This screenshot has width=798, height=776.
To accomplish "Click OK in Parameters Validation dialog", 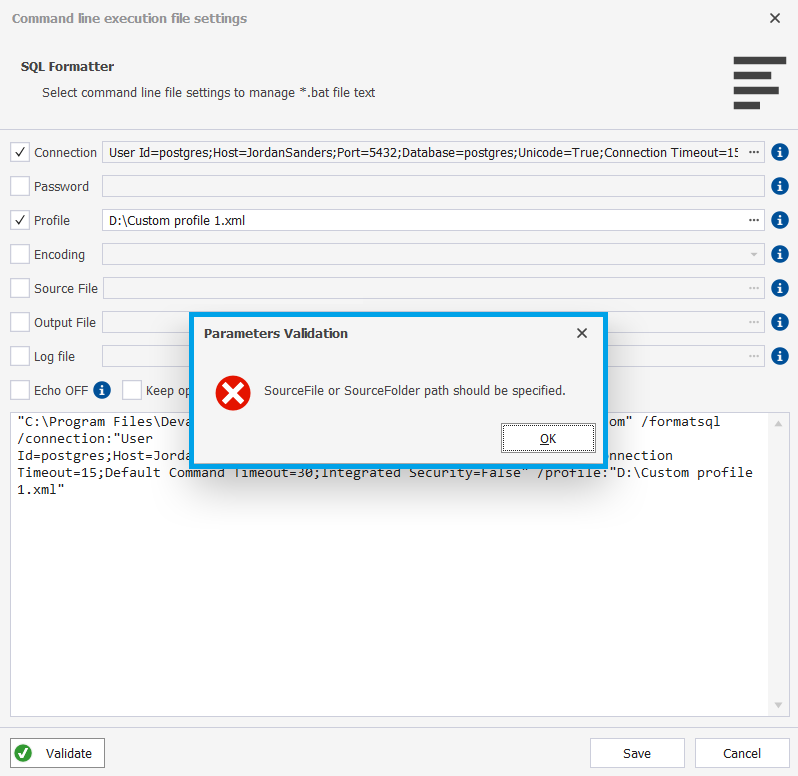I will click(x=548, y=438).
